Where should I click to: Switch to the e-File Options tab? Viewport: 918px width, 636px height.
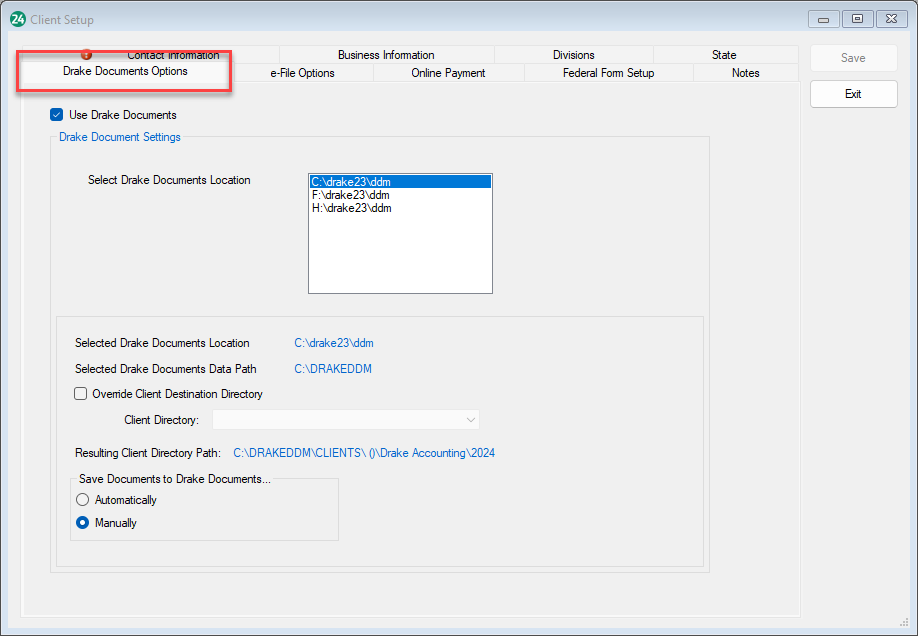pyautogui.click(x=301, y=72)
